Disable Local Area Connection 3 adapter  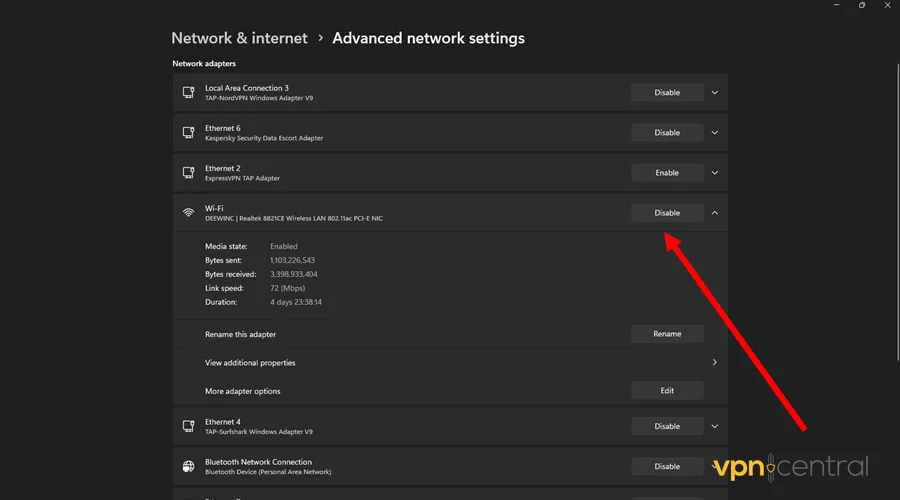667,92
